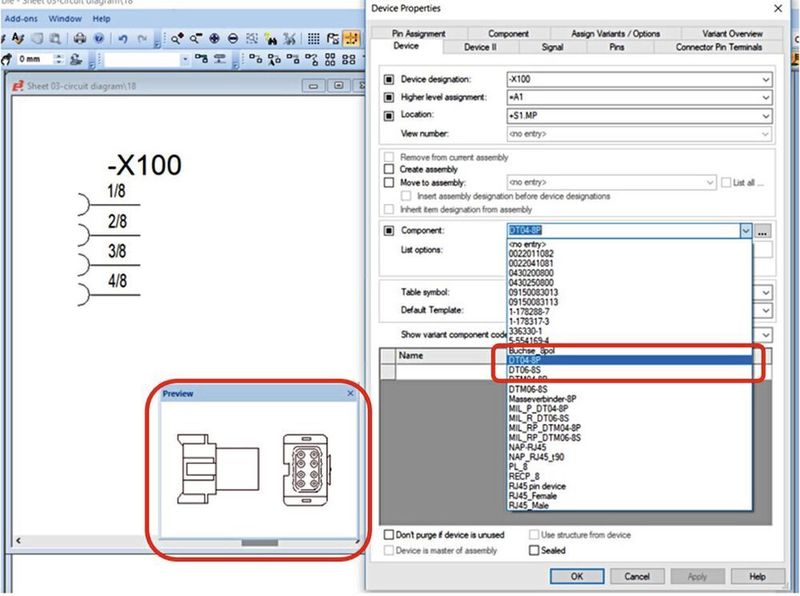Click the connector symbol icon after empty dropdown

(201, 59)
